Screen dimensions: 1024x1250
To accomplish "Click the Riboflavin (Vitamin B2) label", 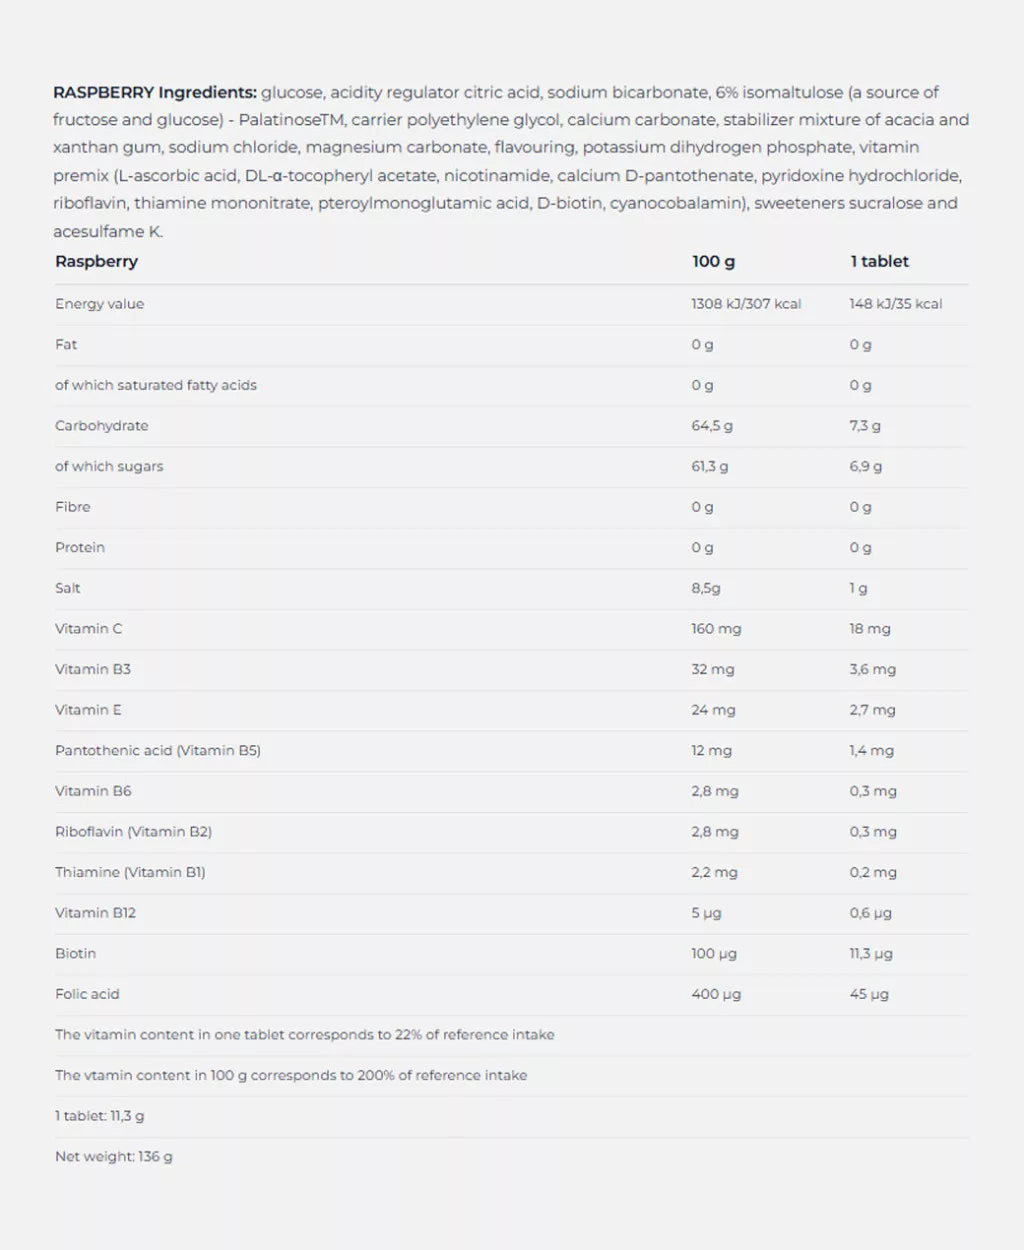I will click(x=133, y=832).
